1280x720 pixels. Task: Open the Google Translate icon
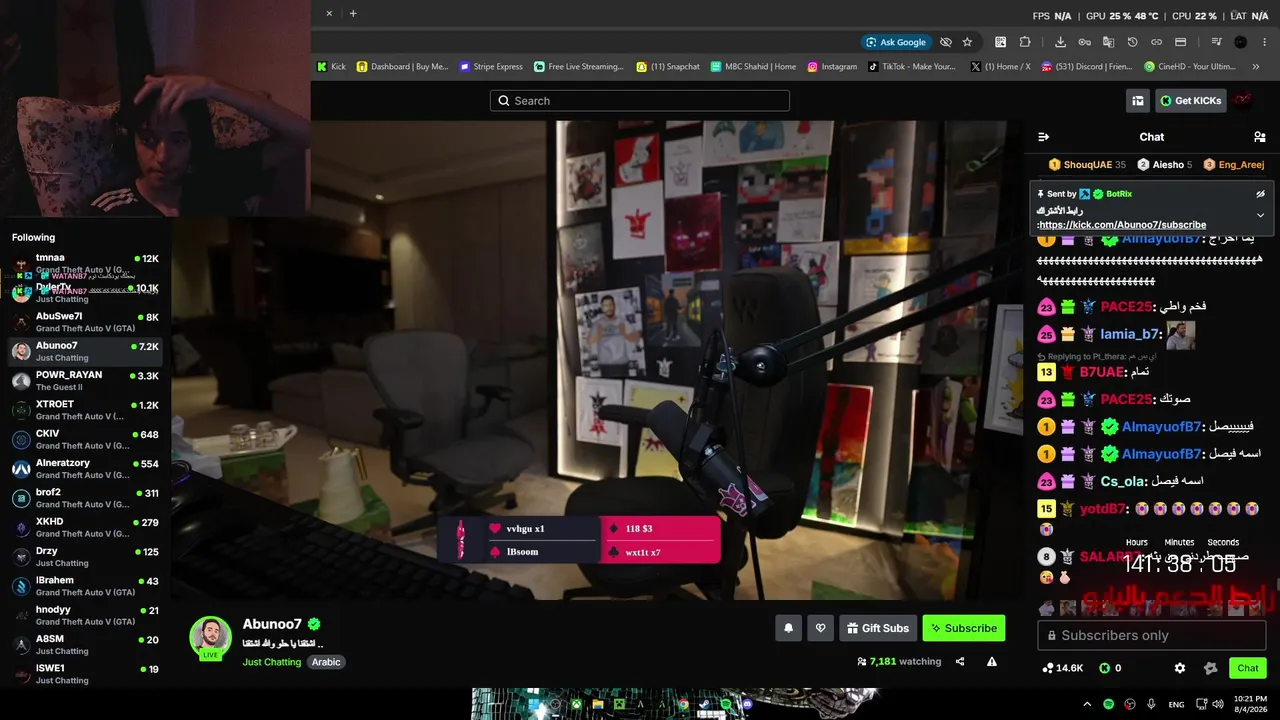[x=1108, y=42]
